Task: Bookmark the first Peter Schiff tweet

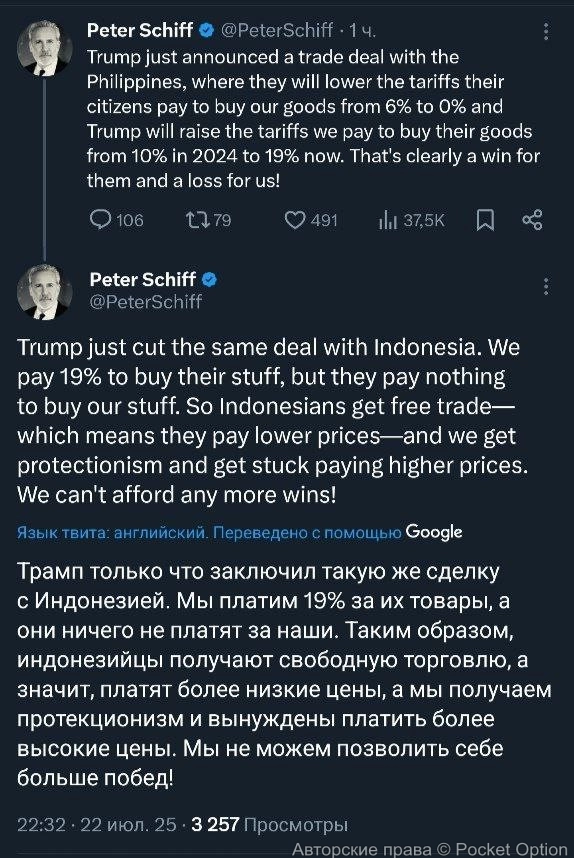Action: (x=485, y=220)
